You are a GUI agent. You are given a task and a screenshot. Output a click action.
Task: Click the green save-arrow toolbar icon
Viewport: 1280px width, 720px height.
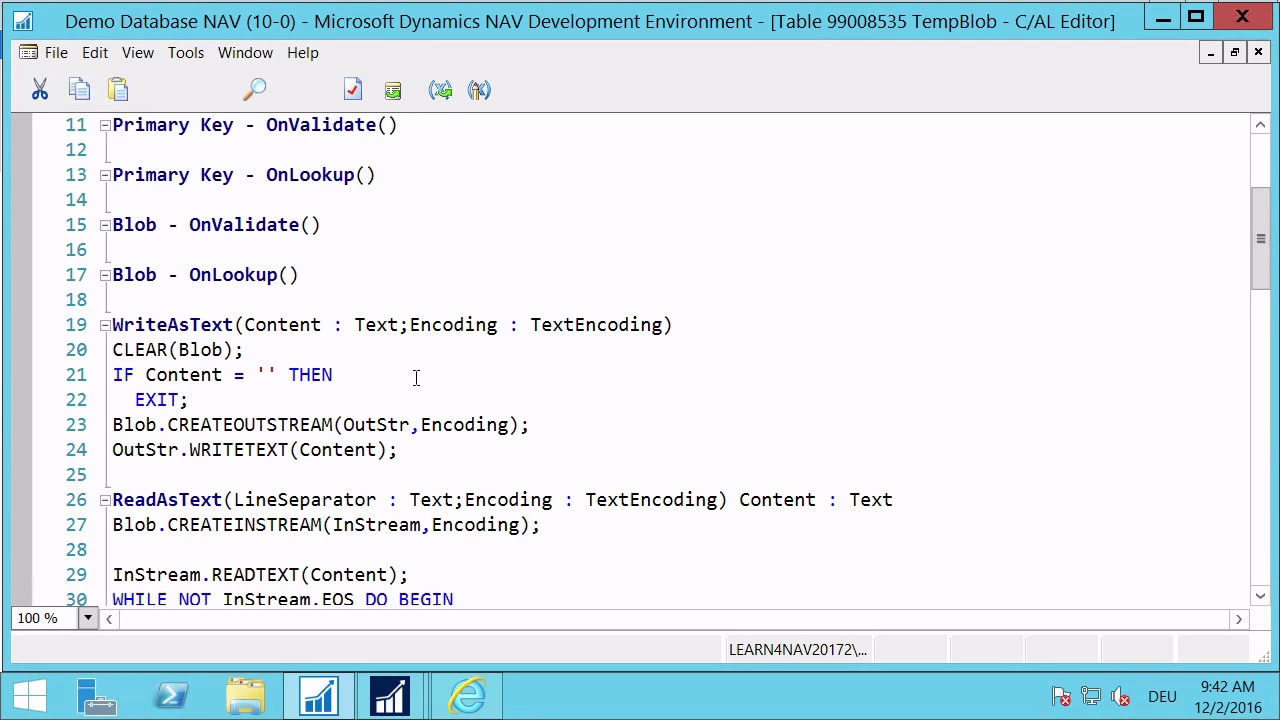click(393, 90)
